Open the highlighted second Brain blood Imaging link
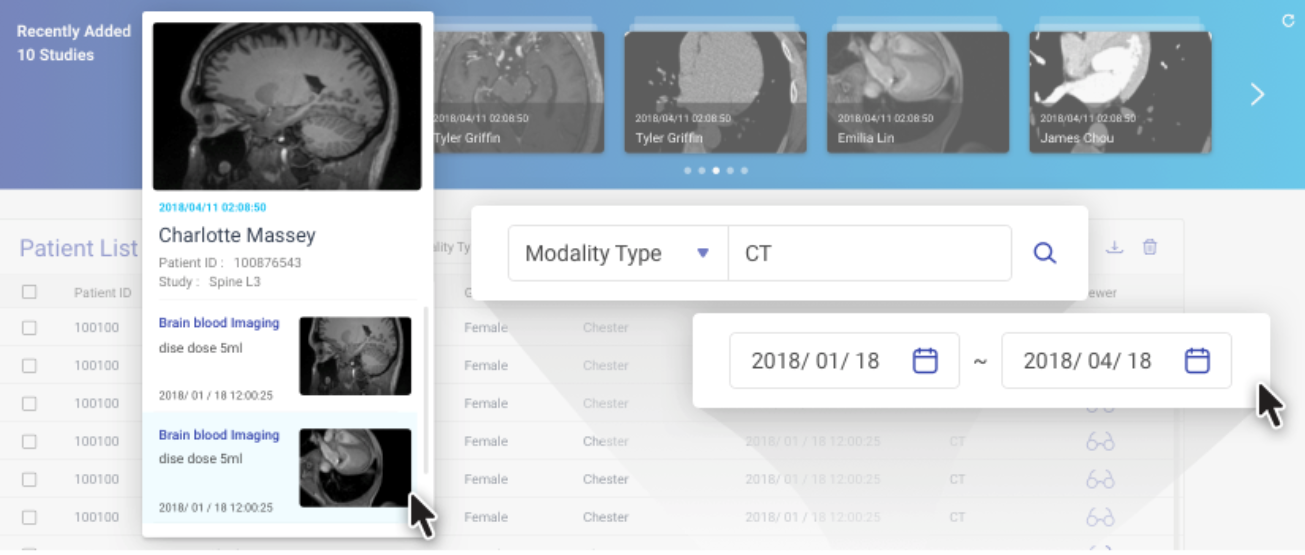 [x=218, y=435]
